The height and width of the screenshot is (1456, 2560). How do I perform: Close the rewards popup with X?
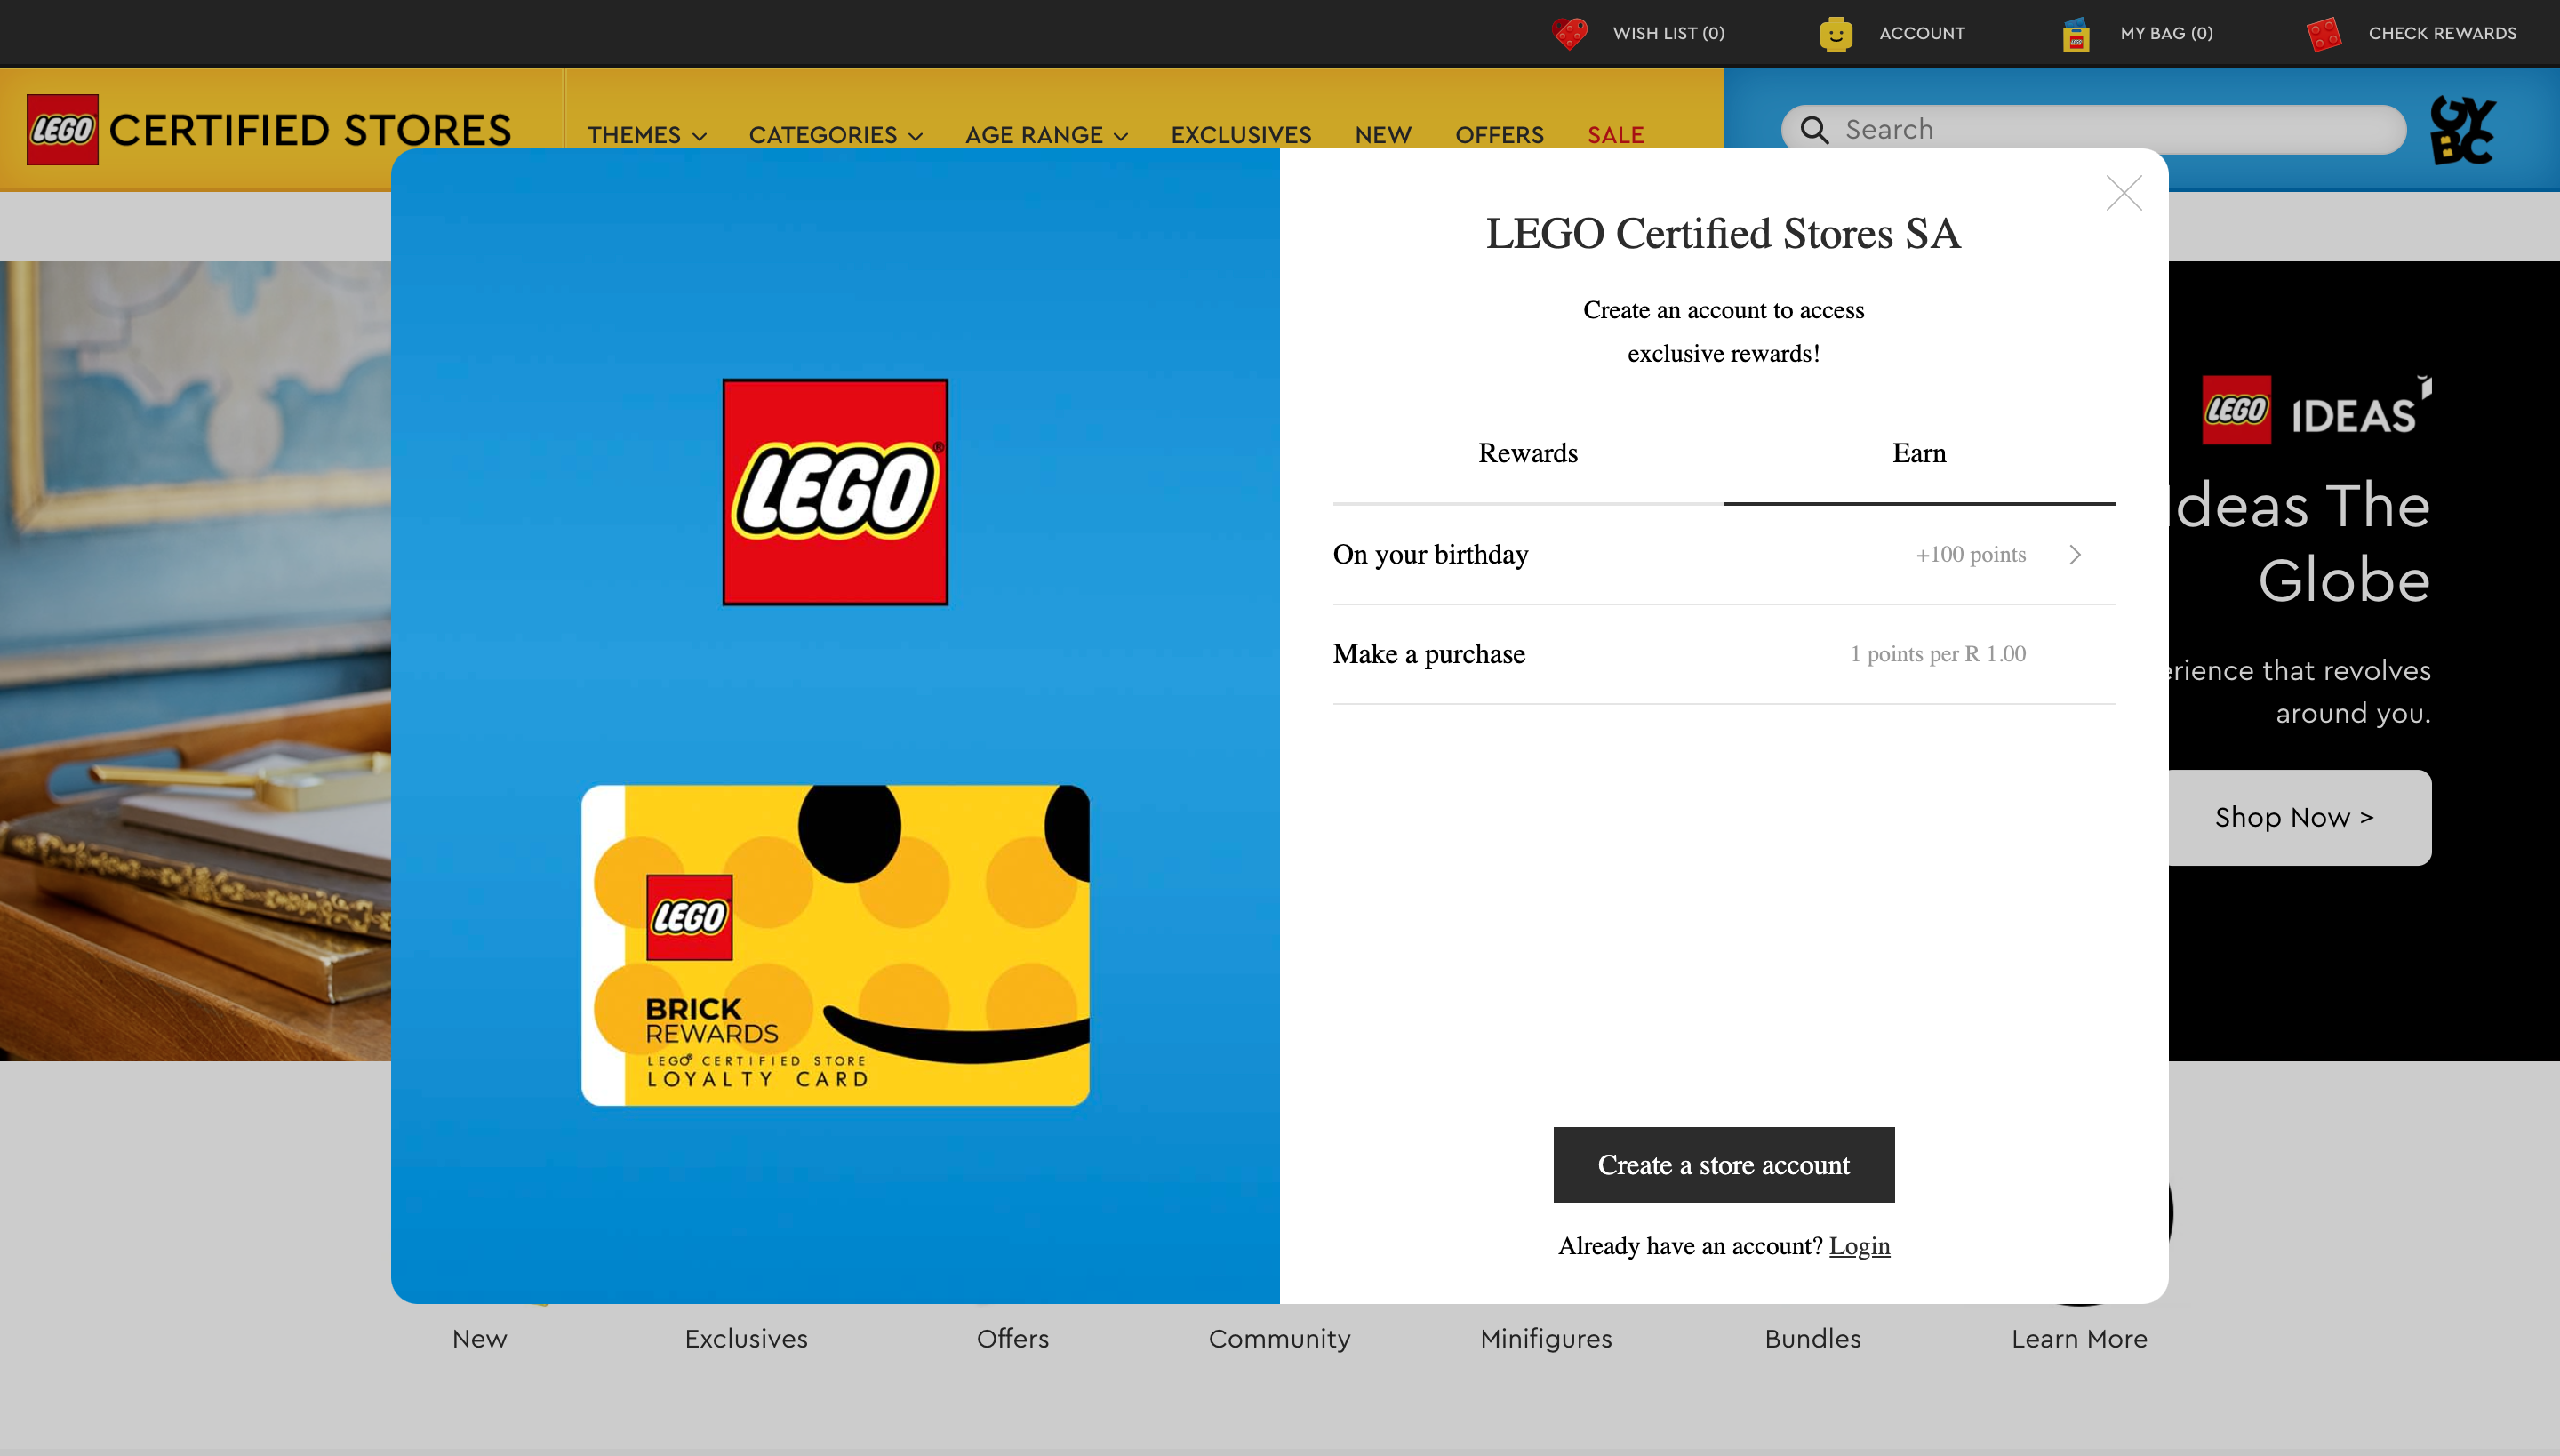pos(2124,193)
